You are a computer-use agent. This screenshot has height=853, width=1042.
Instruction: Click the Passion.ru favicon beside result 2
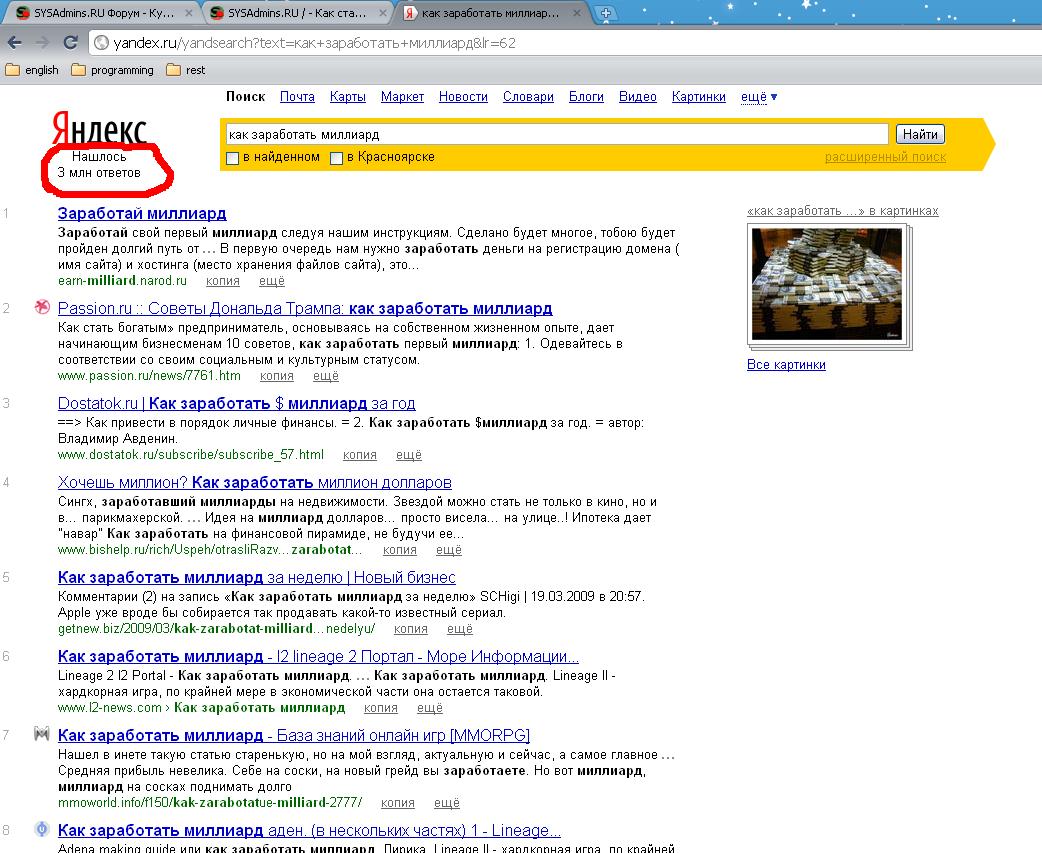(x=42, y=307)
